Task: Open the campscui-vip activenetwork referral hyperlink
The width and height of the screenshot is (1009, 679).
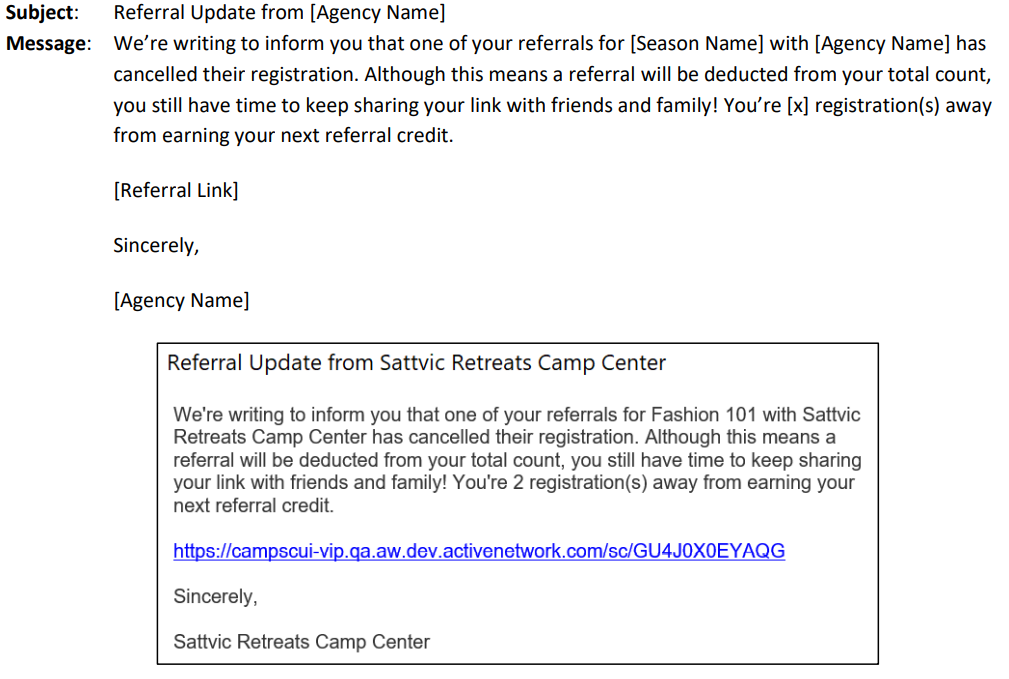Action: point(479,551)
